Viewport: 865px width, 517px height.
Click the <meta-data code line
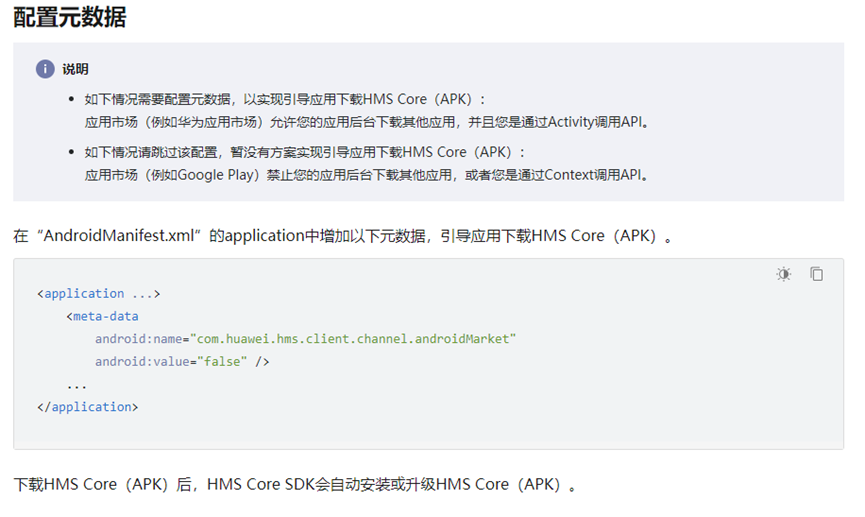pyautogui.click(x=103, y=316)
